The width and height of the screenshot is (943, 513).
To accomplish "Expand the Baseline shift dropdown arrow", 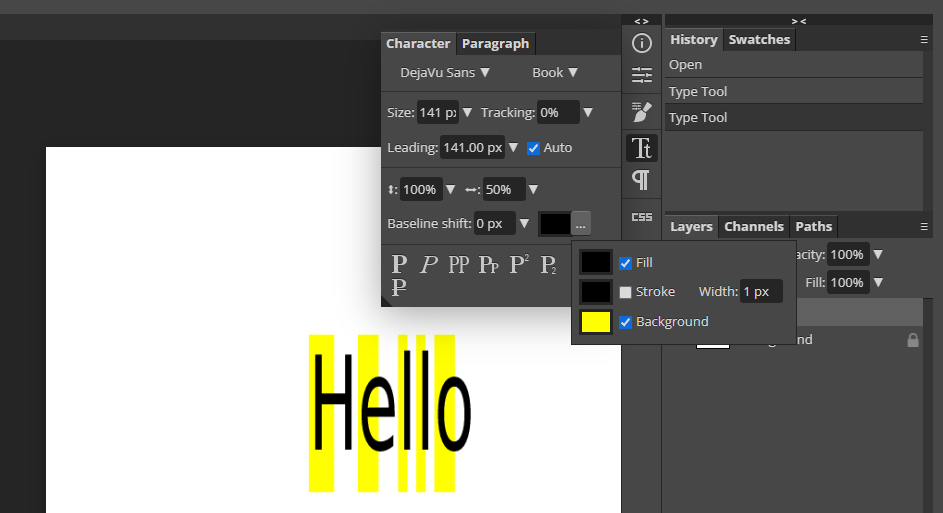I will click(524, 223).
